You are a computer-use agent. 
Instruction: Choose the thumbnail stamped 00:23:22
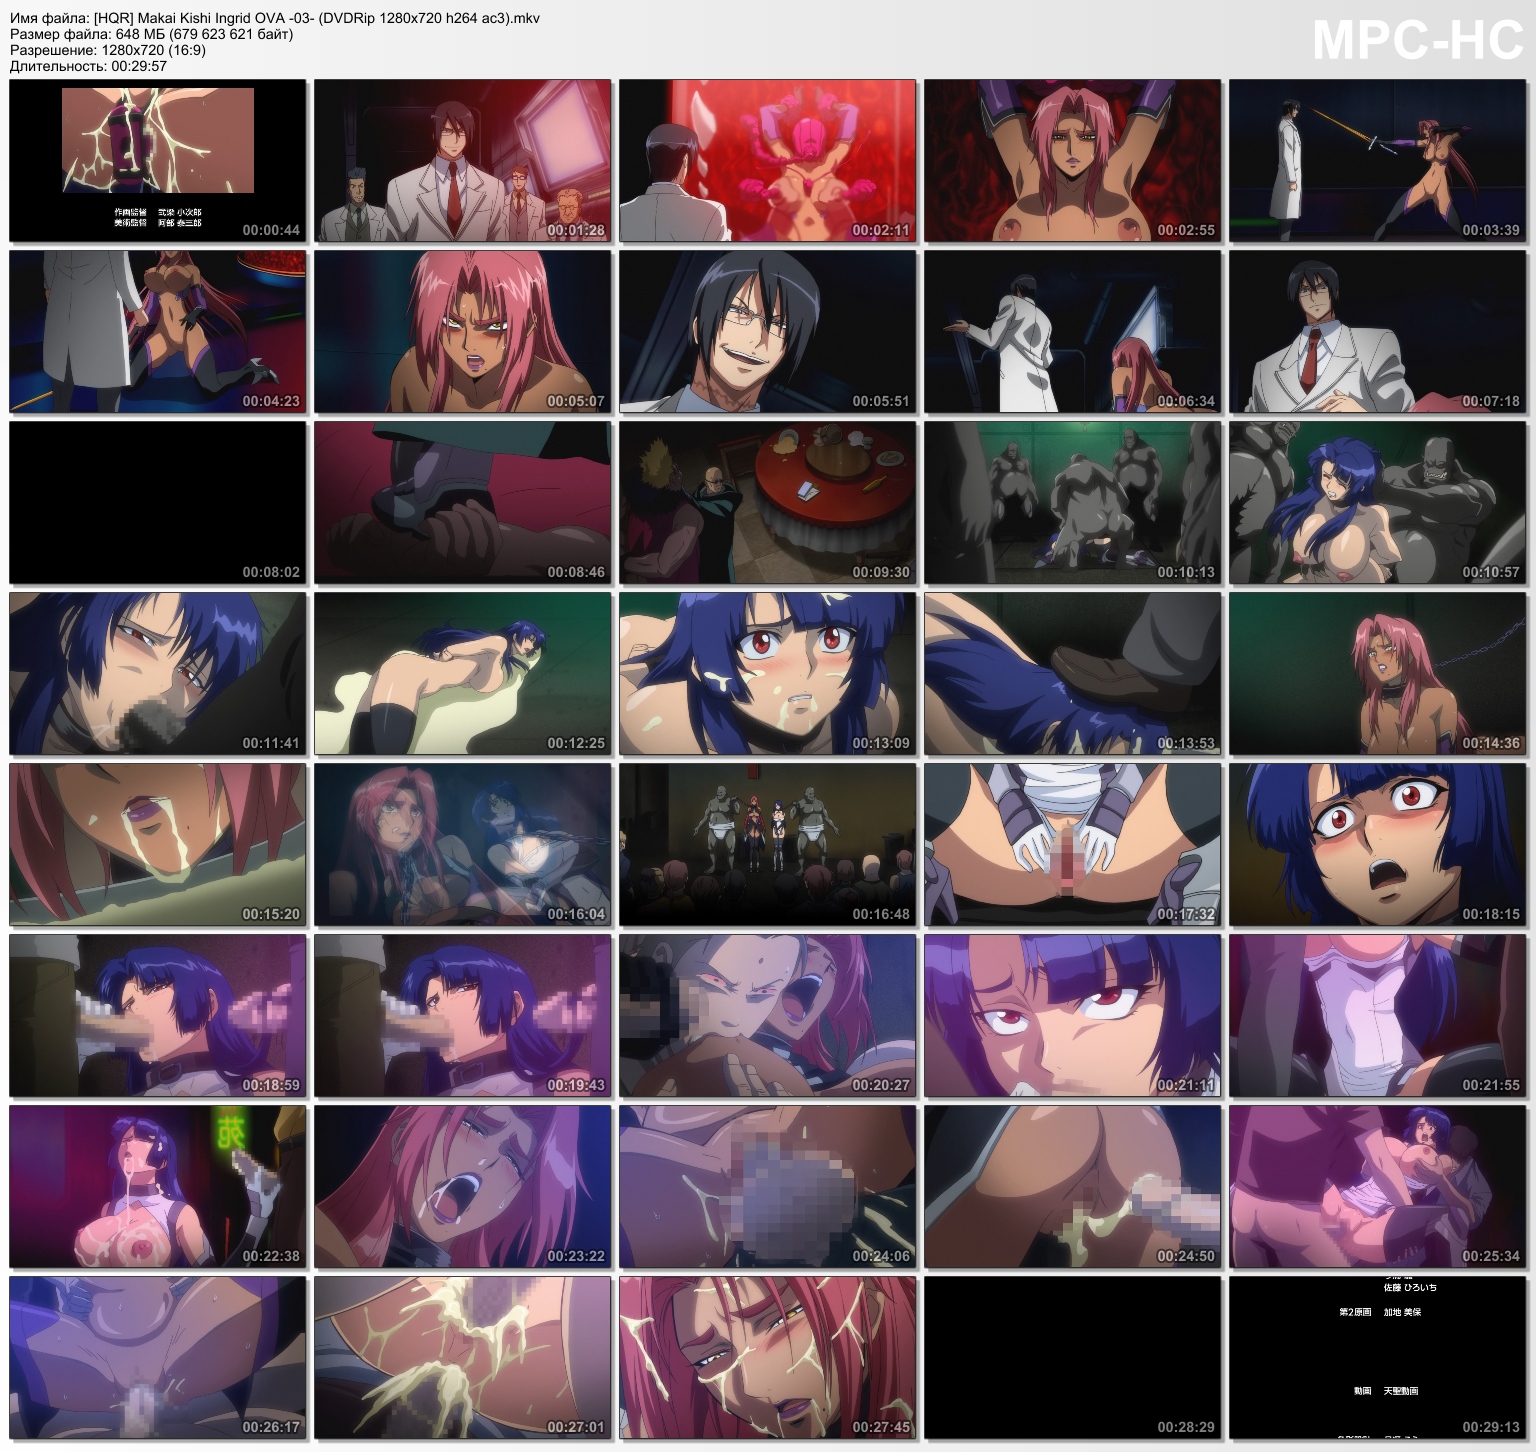point(463,1187)
